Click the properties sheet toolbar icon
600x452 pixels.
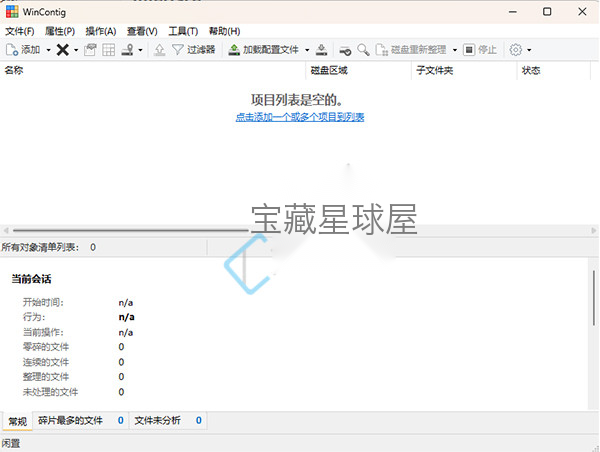click(90, 50)
